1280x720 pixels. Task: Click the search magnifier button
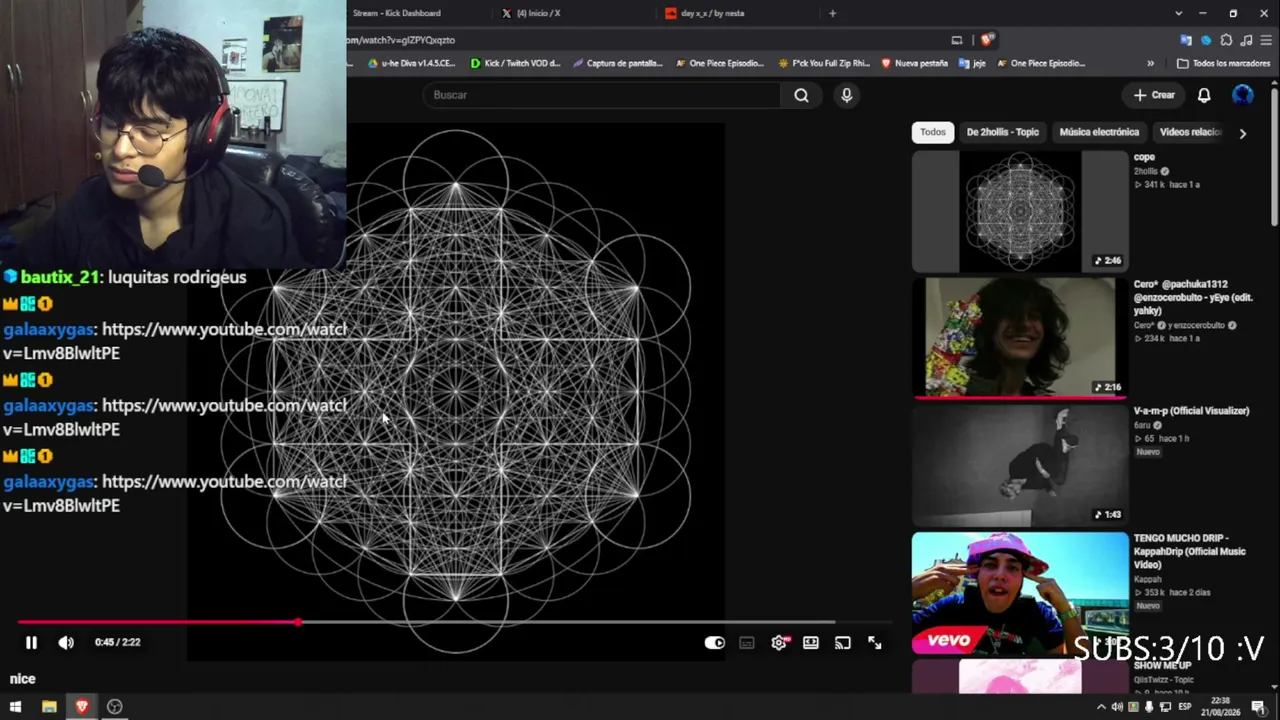click(x=801, y=95)
